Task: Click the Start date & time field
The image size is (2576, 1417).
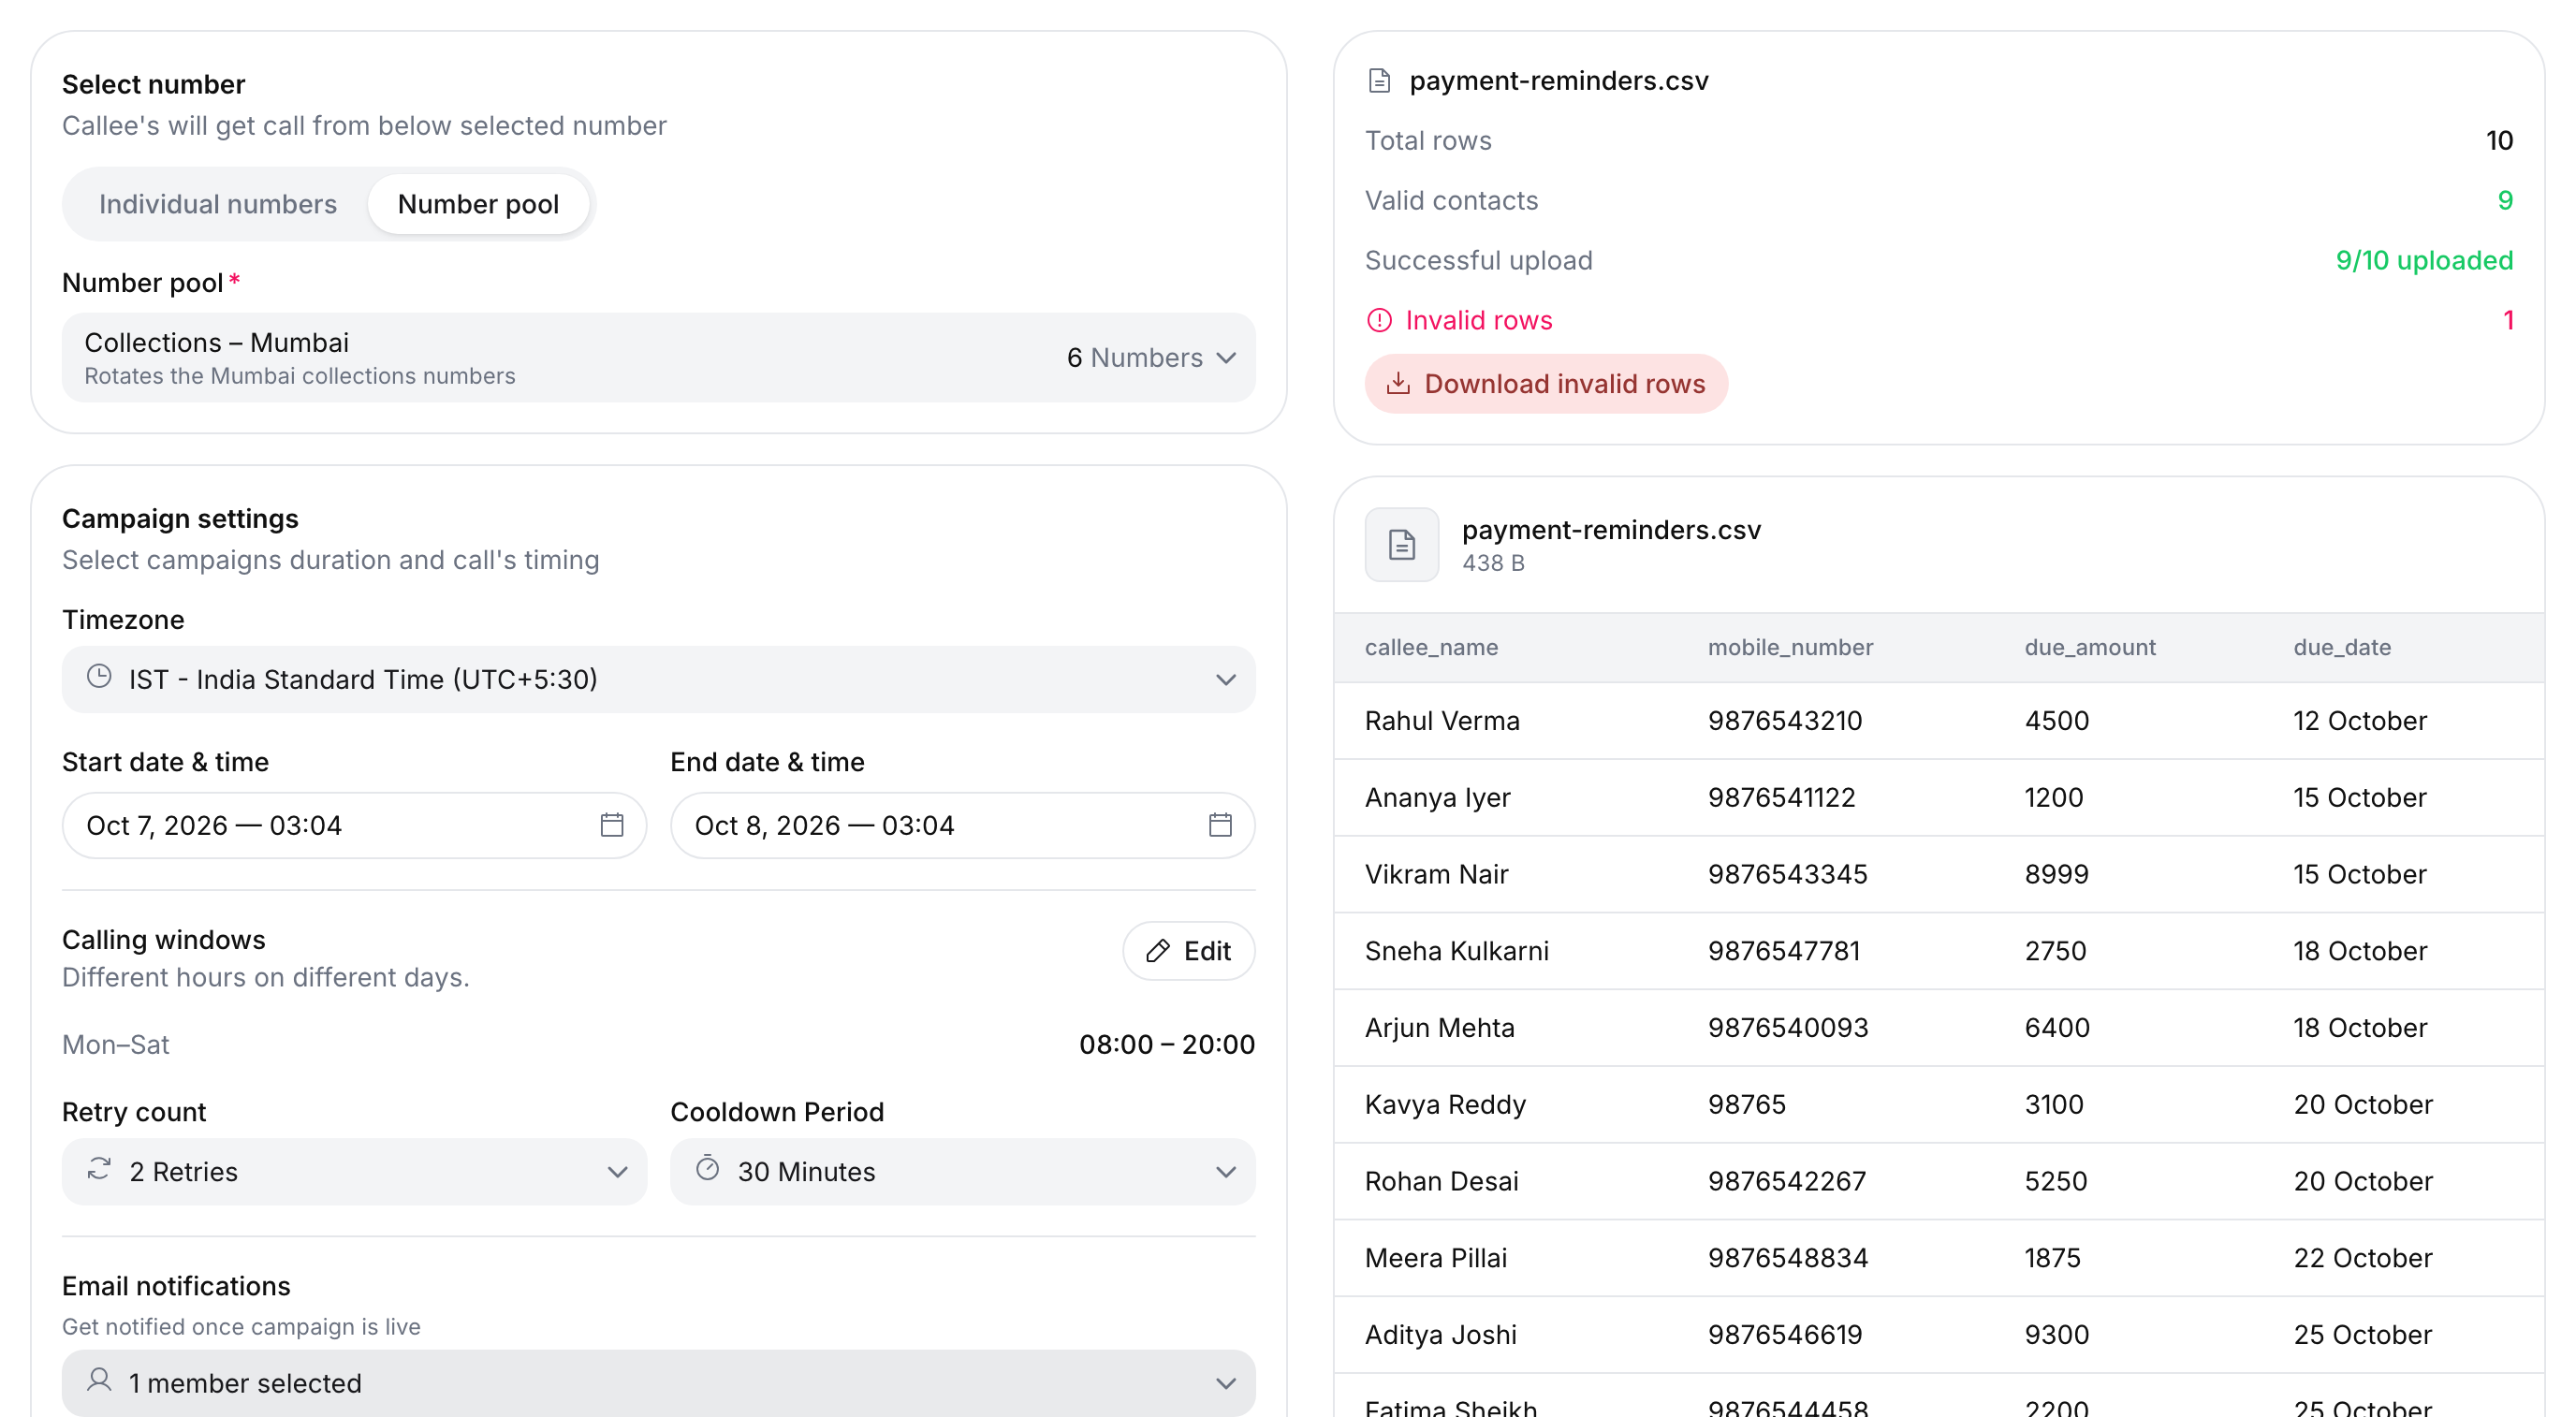Action: [354, 825]
